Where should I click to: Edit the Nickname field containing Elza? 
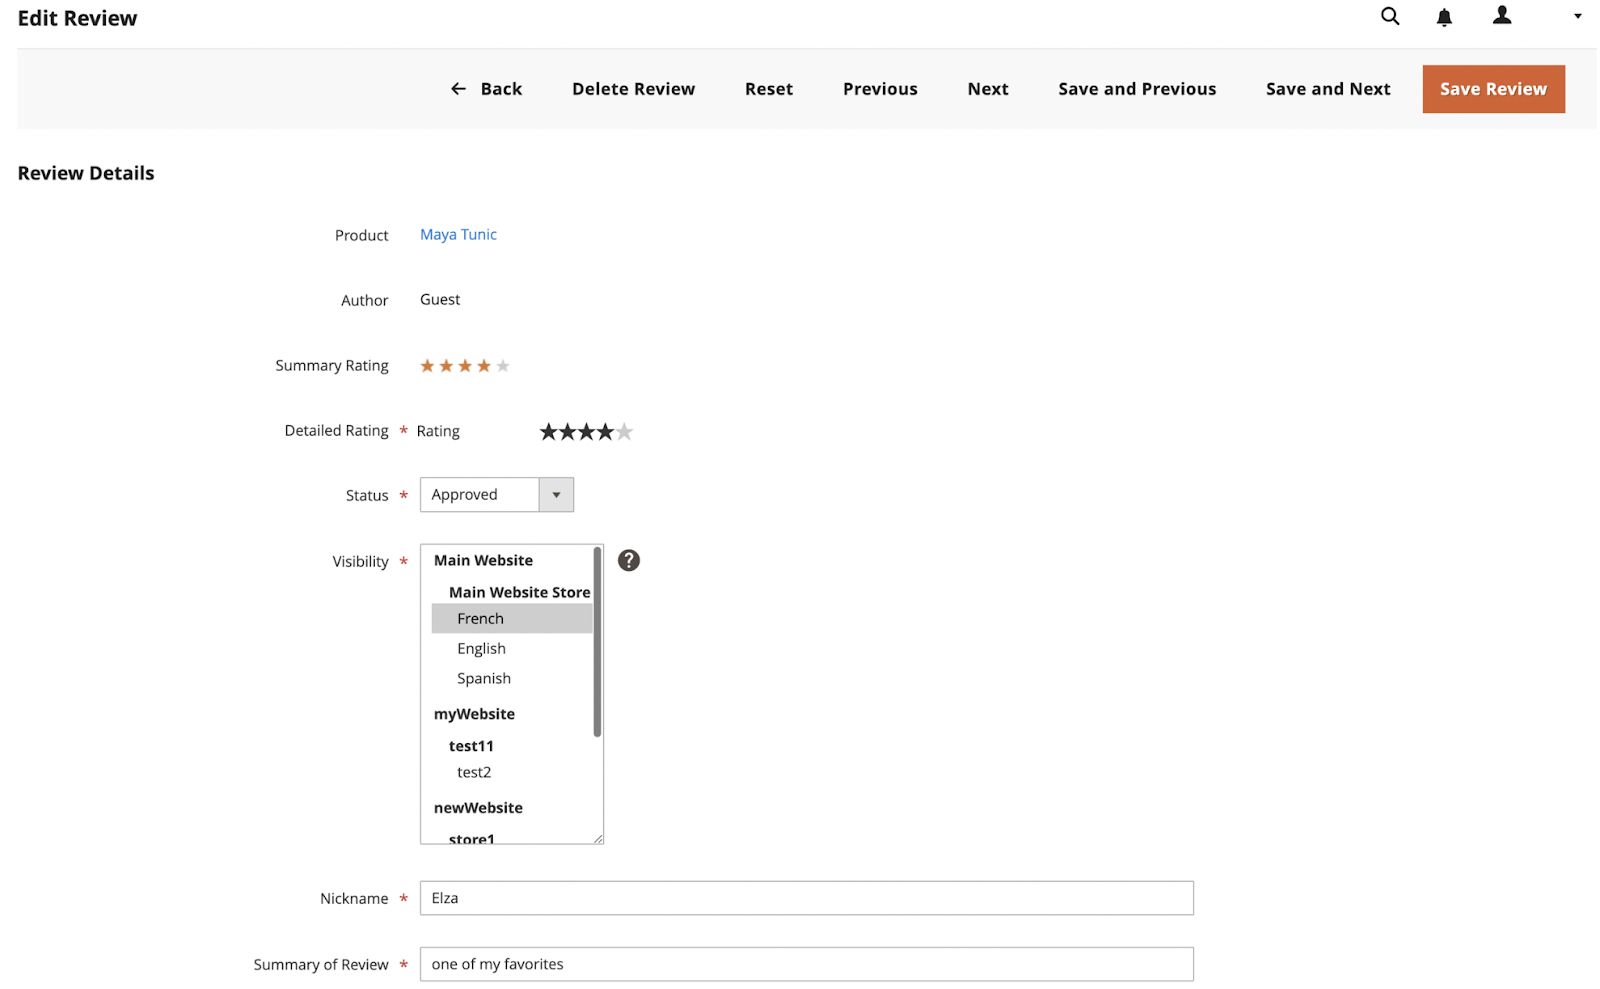point(806,898)
